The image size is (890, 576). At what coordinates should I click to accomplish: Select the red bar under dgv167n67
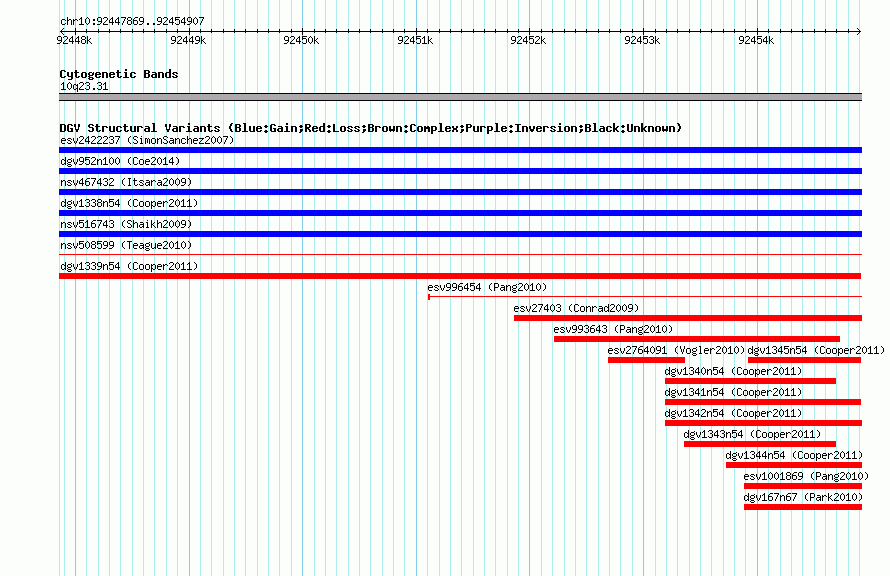[x=803, y=507]
